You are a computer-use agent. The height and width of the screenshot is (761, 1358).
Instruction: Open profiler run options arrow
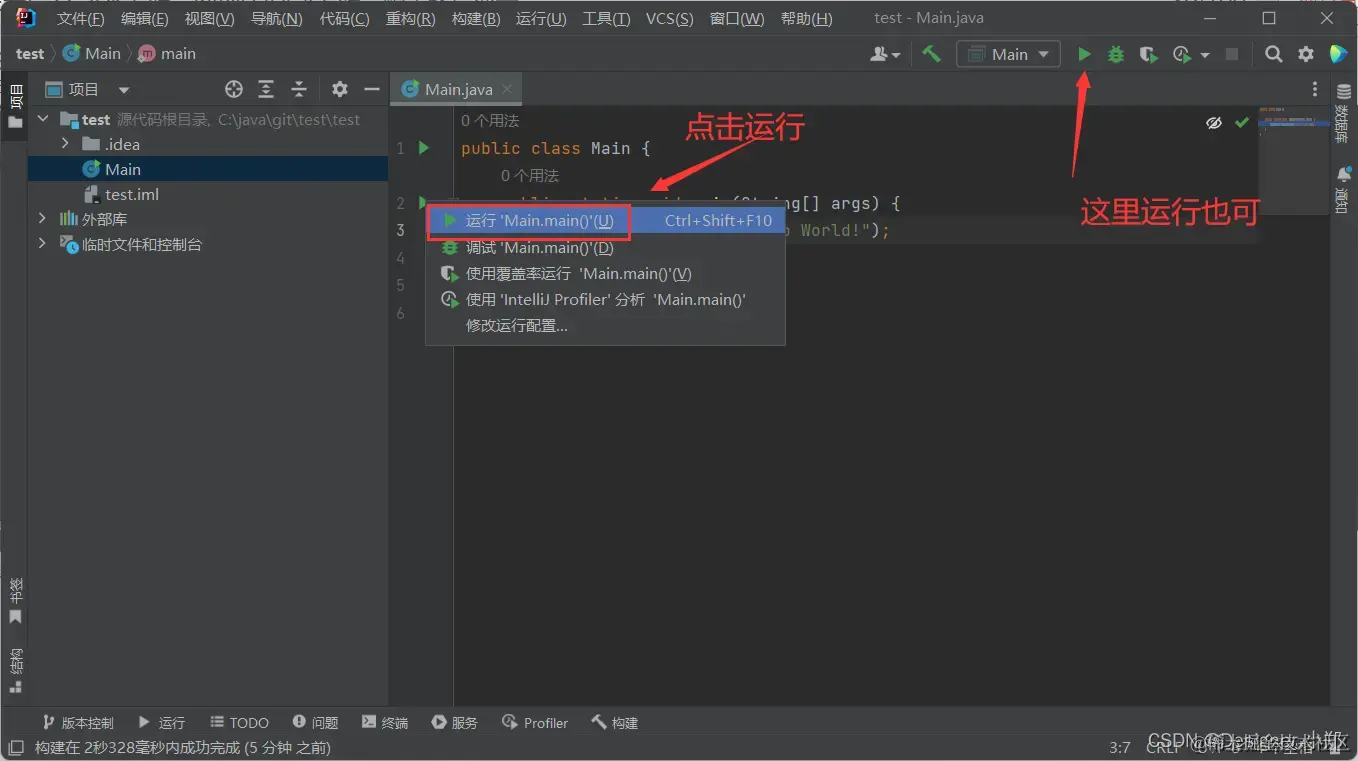[1205, 55]
